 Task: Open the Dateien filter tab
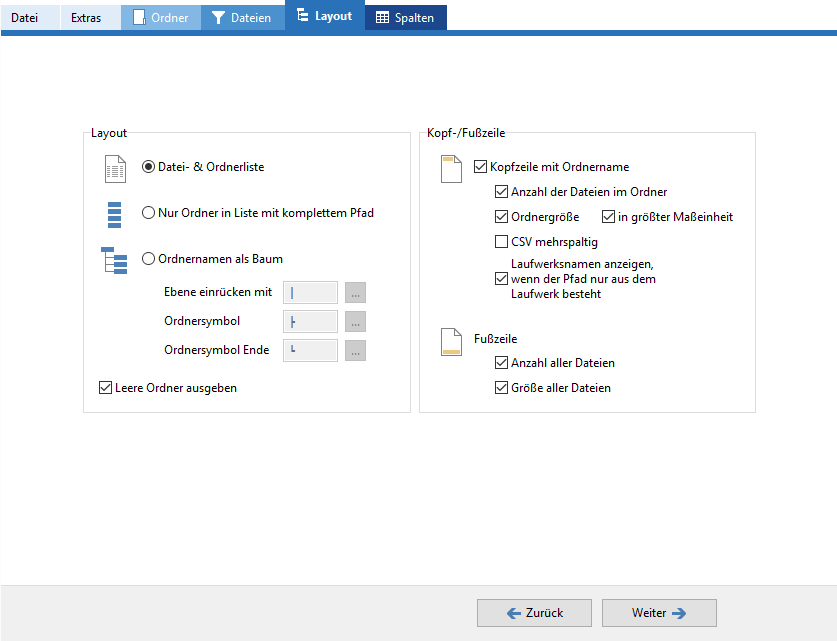click(x=241, y=17)
